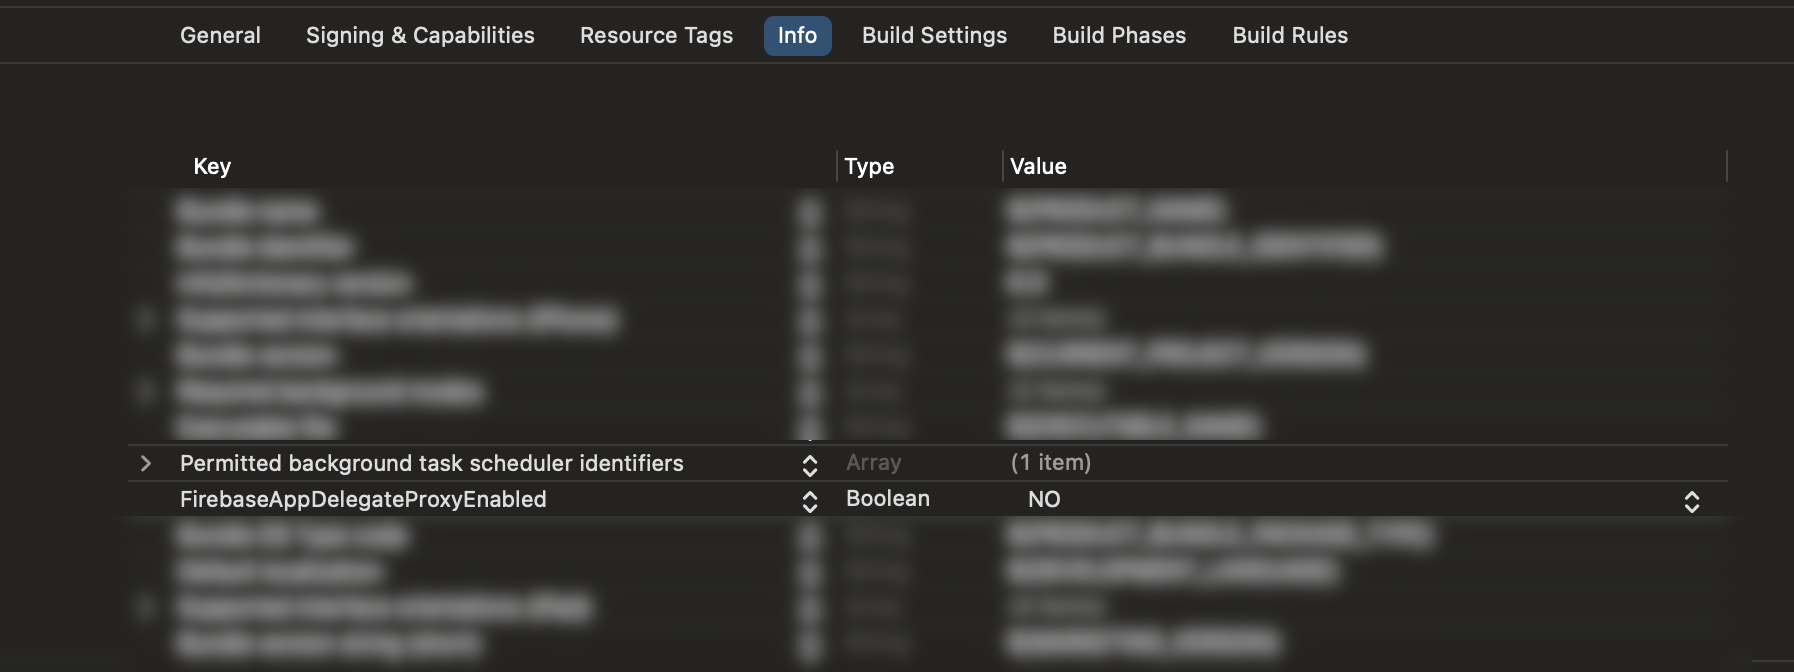The height and width of the screenshot is (672, 1794).
Task: Open the Resource Tags tab
Action: 656,36
